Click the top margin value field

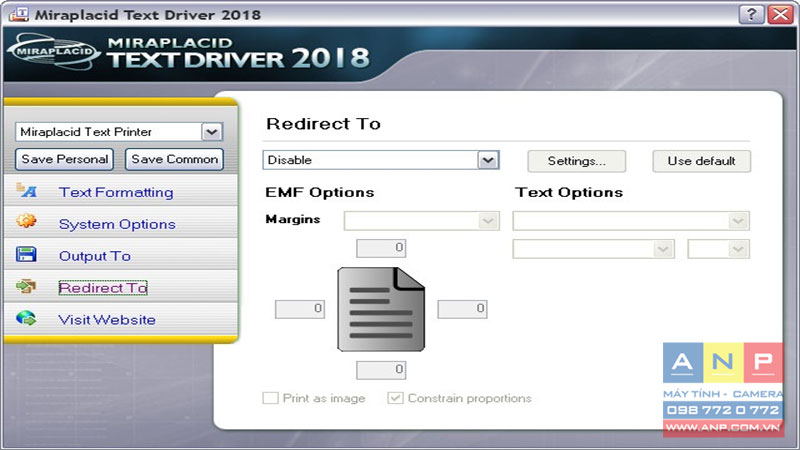click(381, 248)
